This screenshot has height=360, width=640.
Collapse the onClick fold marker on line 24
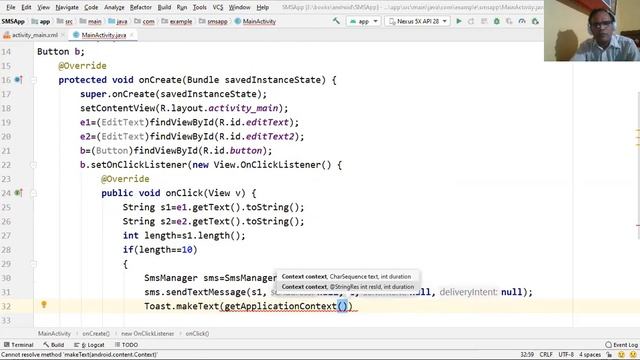pyautogui.click(x=34, y=193)
